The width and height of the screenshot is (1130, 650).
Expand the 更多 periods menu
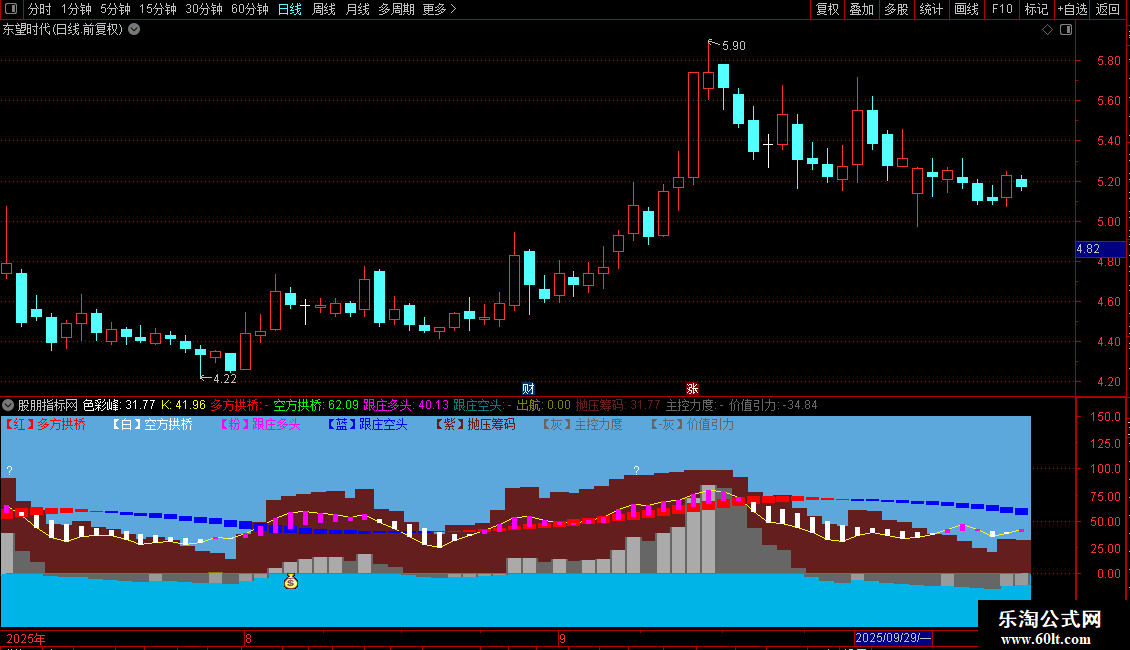point(439,9)
